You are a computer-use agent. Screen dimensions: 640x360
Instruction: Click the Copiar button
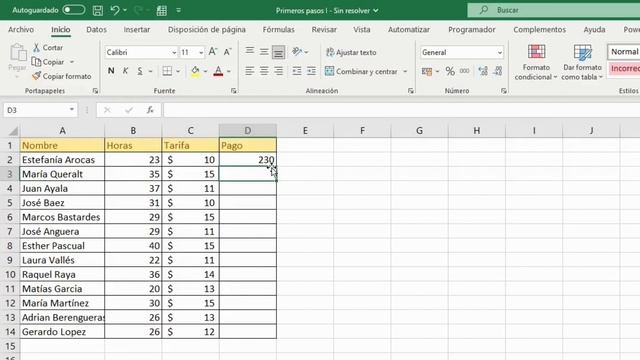click(x=49, y=62)
